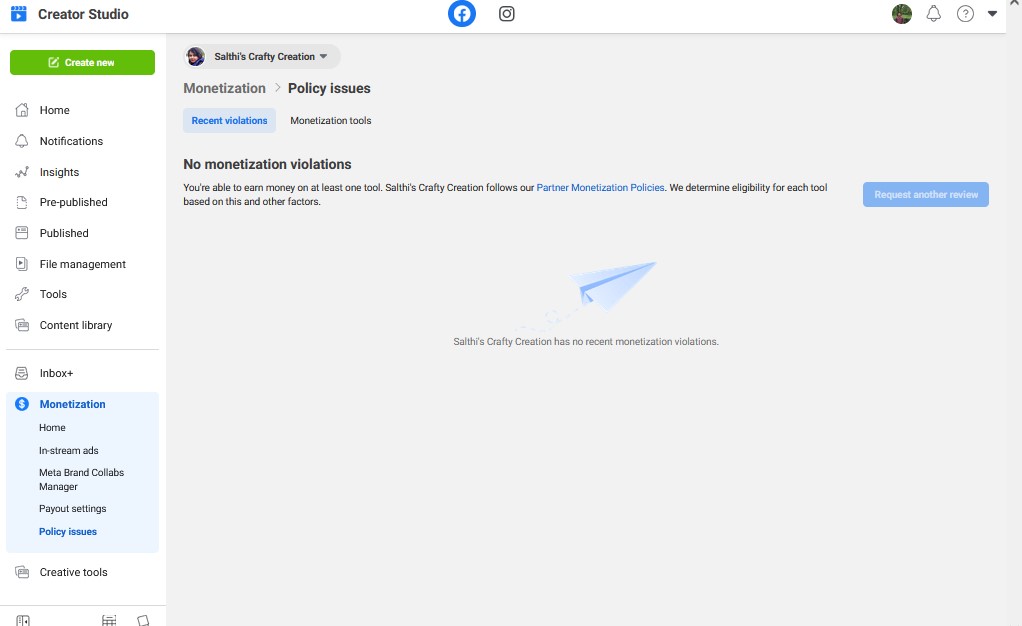The image size is (1022, 626).
Task: Click the Pre-published document icon
Action: [x=22, y=202]
